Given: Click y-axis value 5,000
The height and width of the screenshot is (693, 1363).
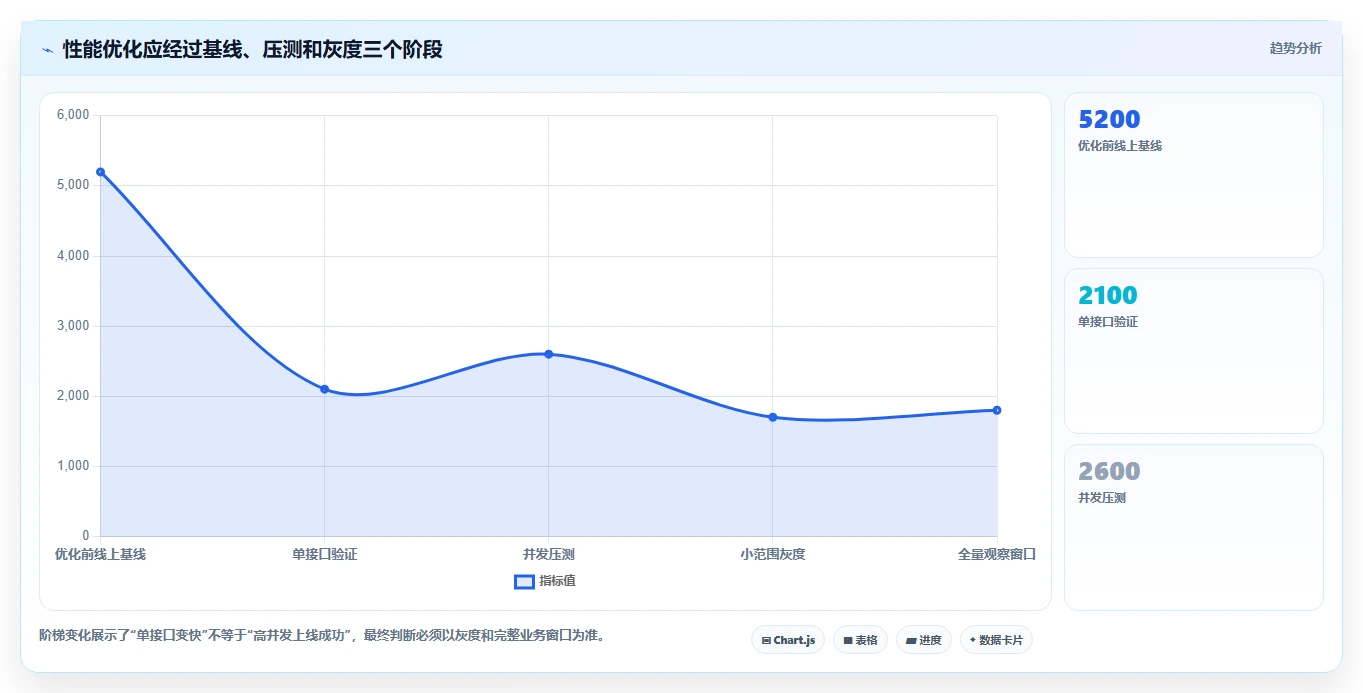Looking at the screenshot, I should coord(73,185).
